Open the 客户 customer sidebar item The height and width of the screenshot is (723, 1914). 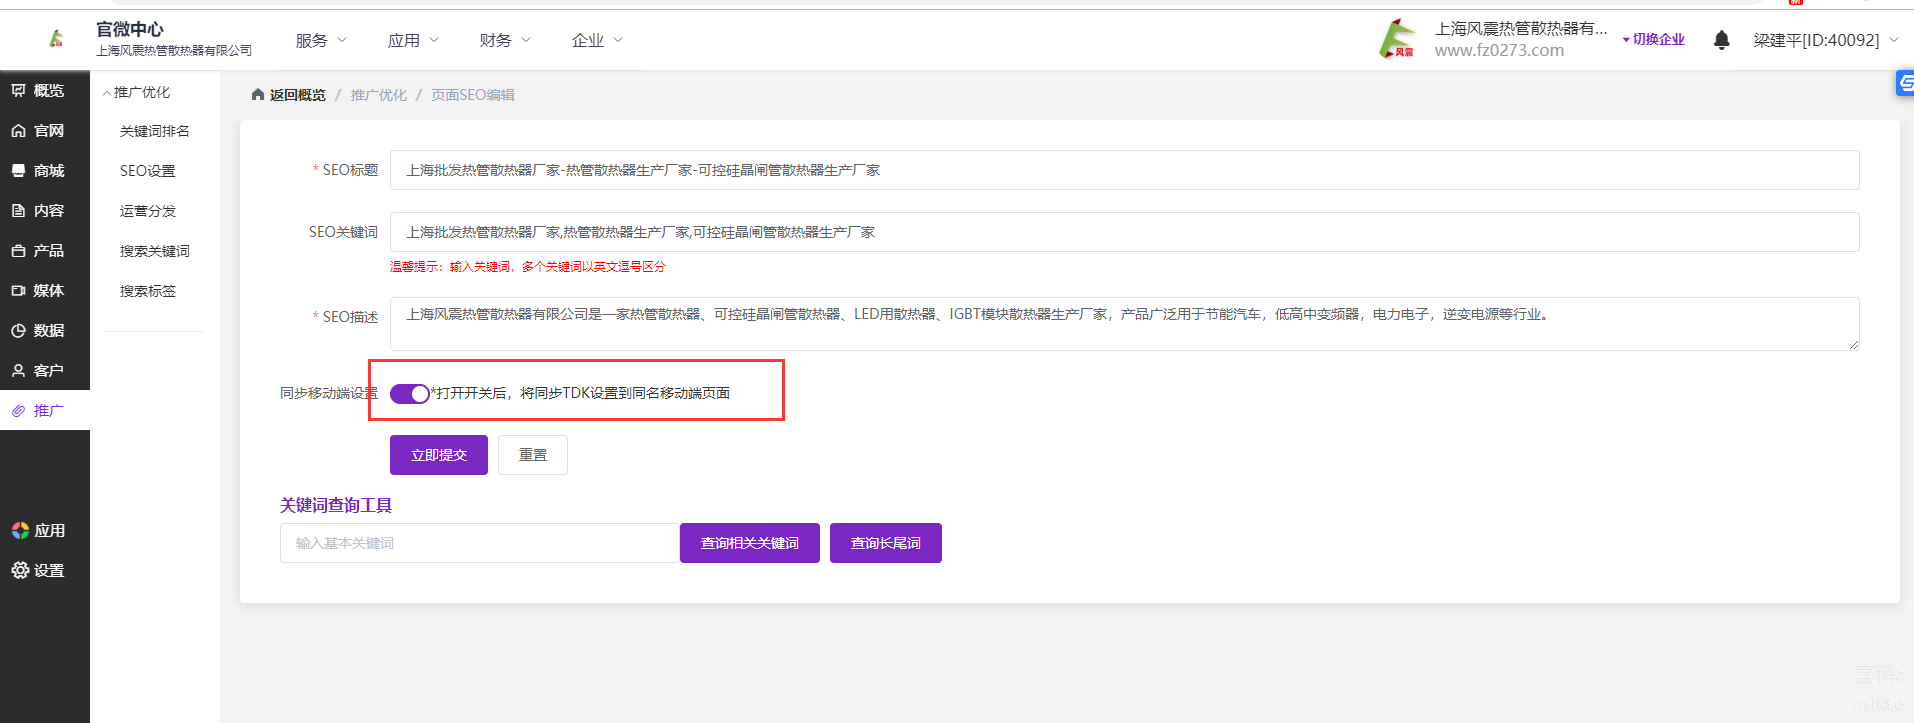[38, 371]
